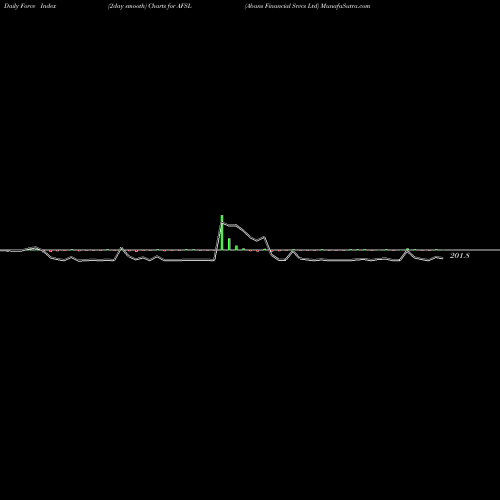The width and height of the screenshot is (500, 500).
Task: Click the '(2day smooth) Charts for AFSL' text
Action: (150, 6)
